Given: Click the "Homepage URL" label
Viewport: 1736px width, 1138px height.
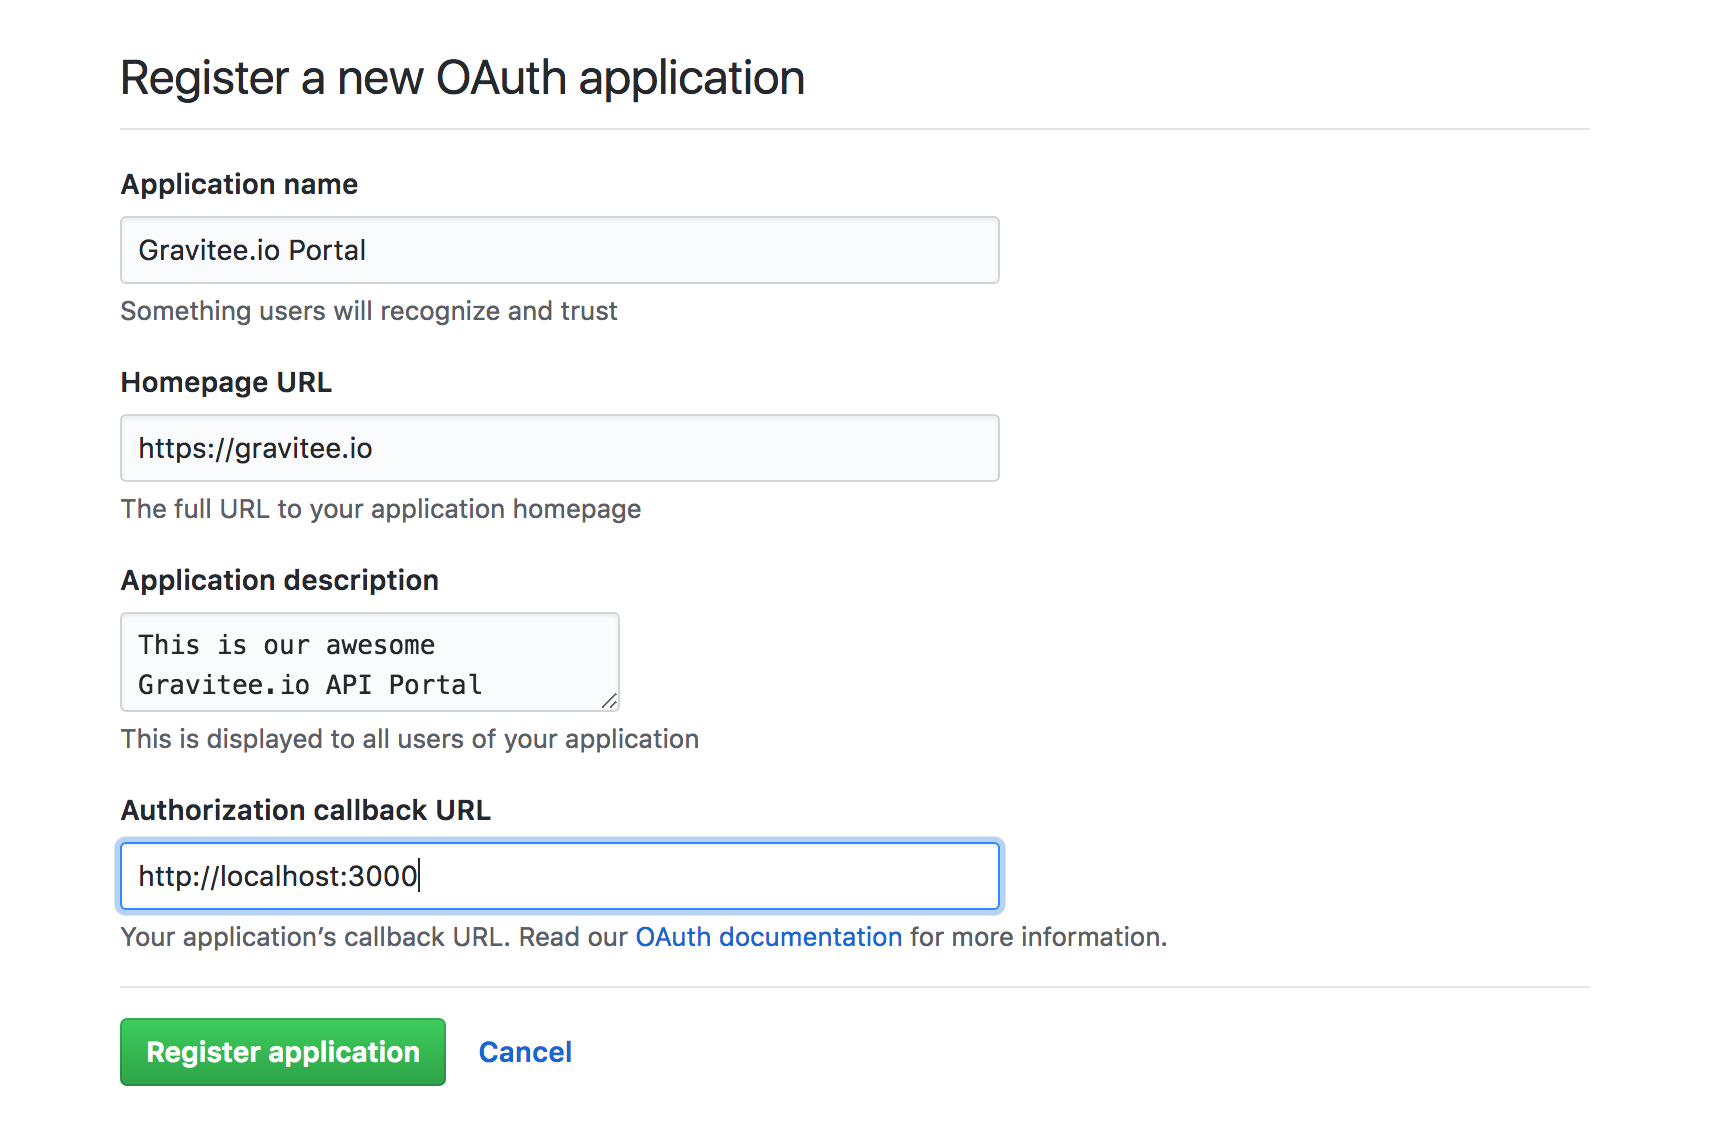Looking at the screenshot, I should tap(226, 382).
